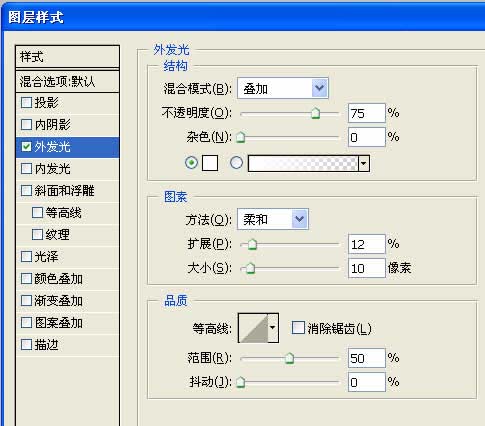The width and height of the screenshot is (485, 426).
Task: Enable the 图案叠加 pattern overlay checkbox
Action: (26, 323)
